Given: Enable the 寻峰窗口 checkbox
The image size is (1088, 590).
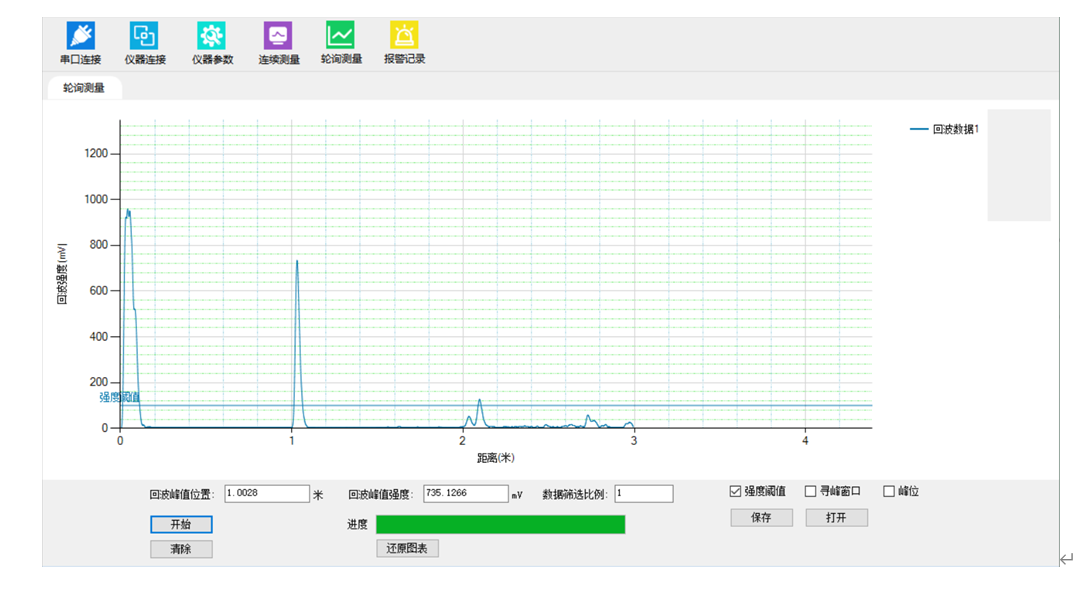Looking at the screenshot, I should point(810,491).
